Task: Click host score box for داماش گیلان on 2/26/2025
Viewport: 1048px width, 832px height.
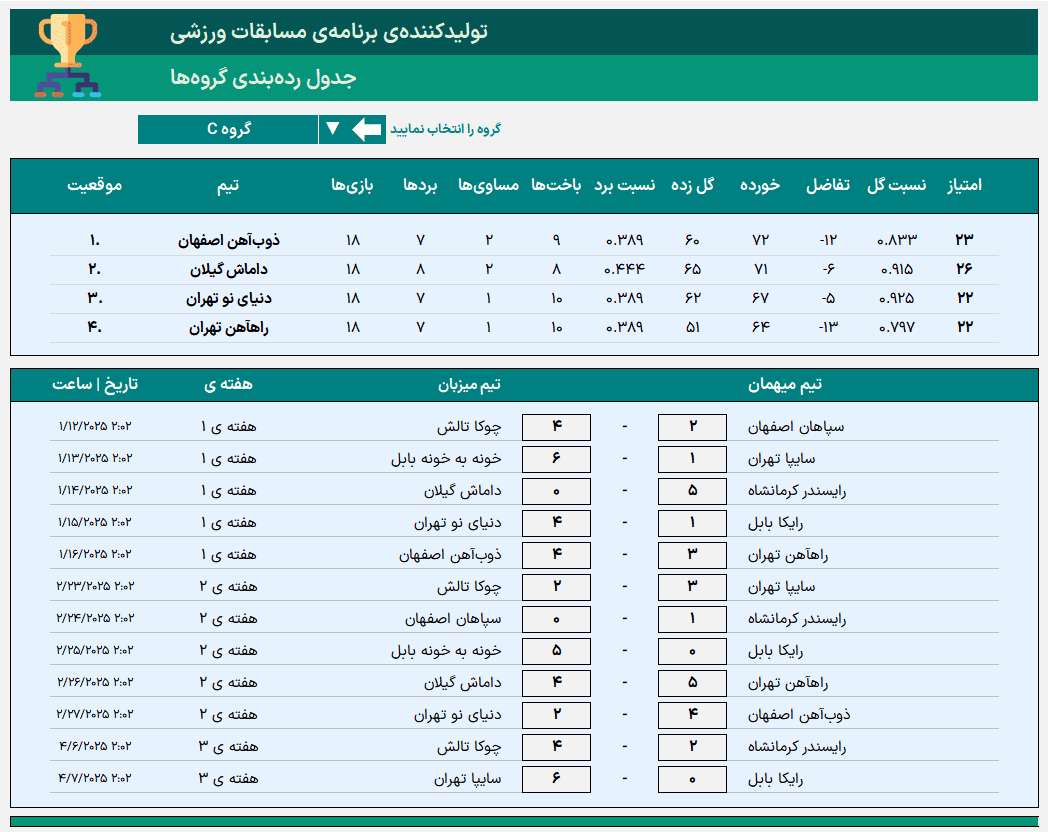Action: point(556,684)
